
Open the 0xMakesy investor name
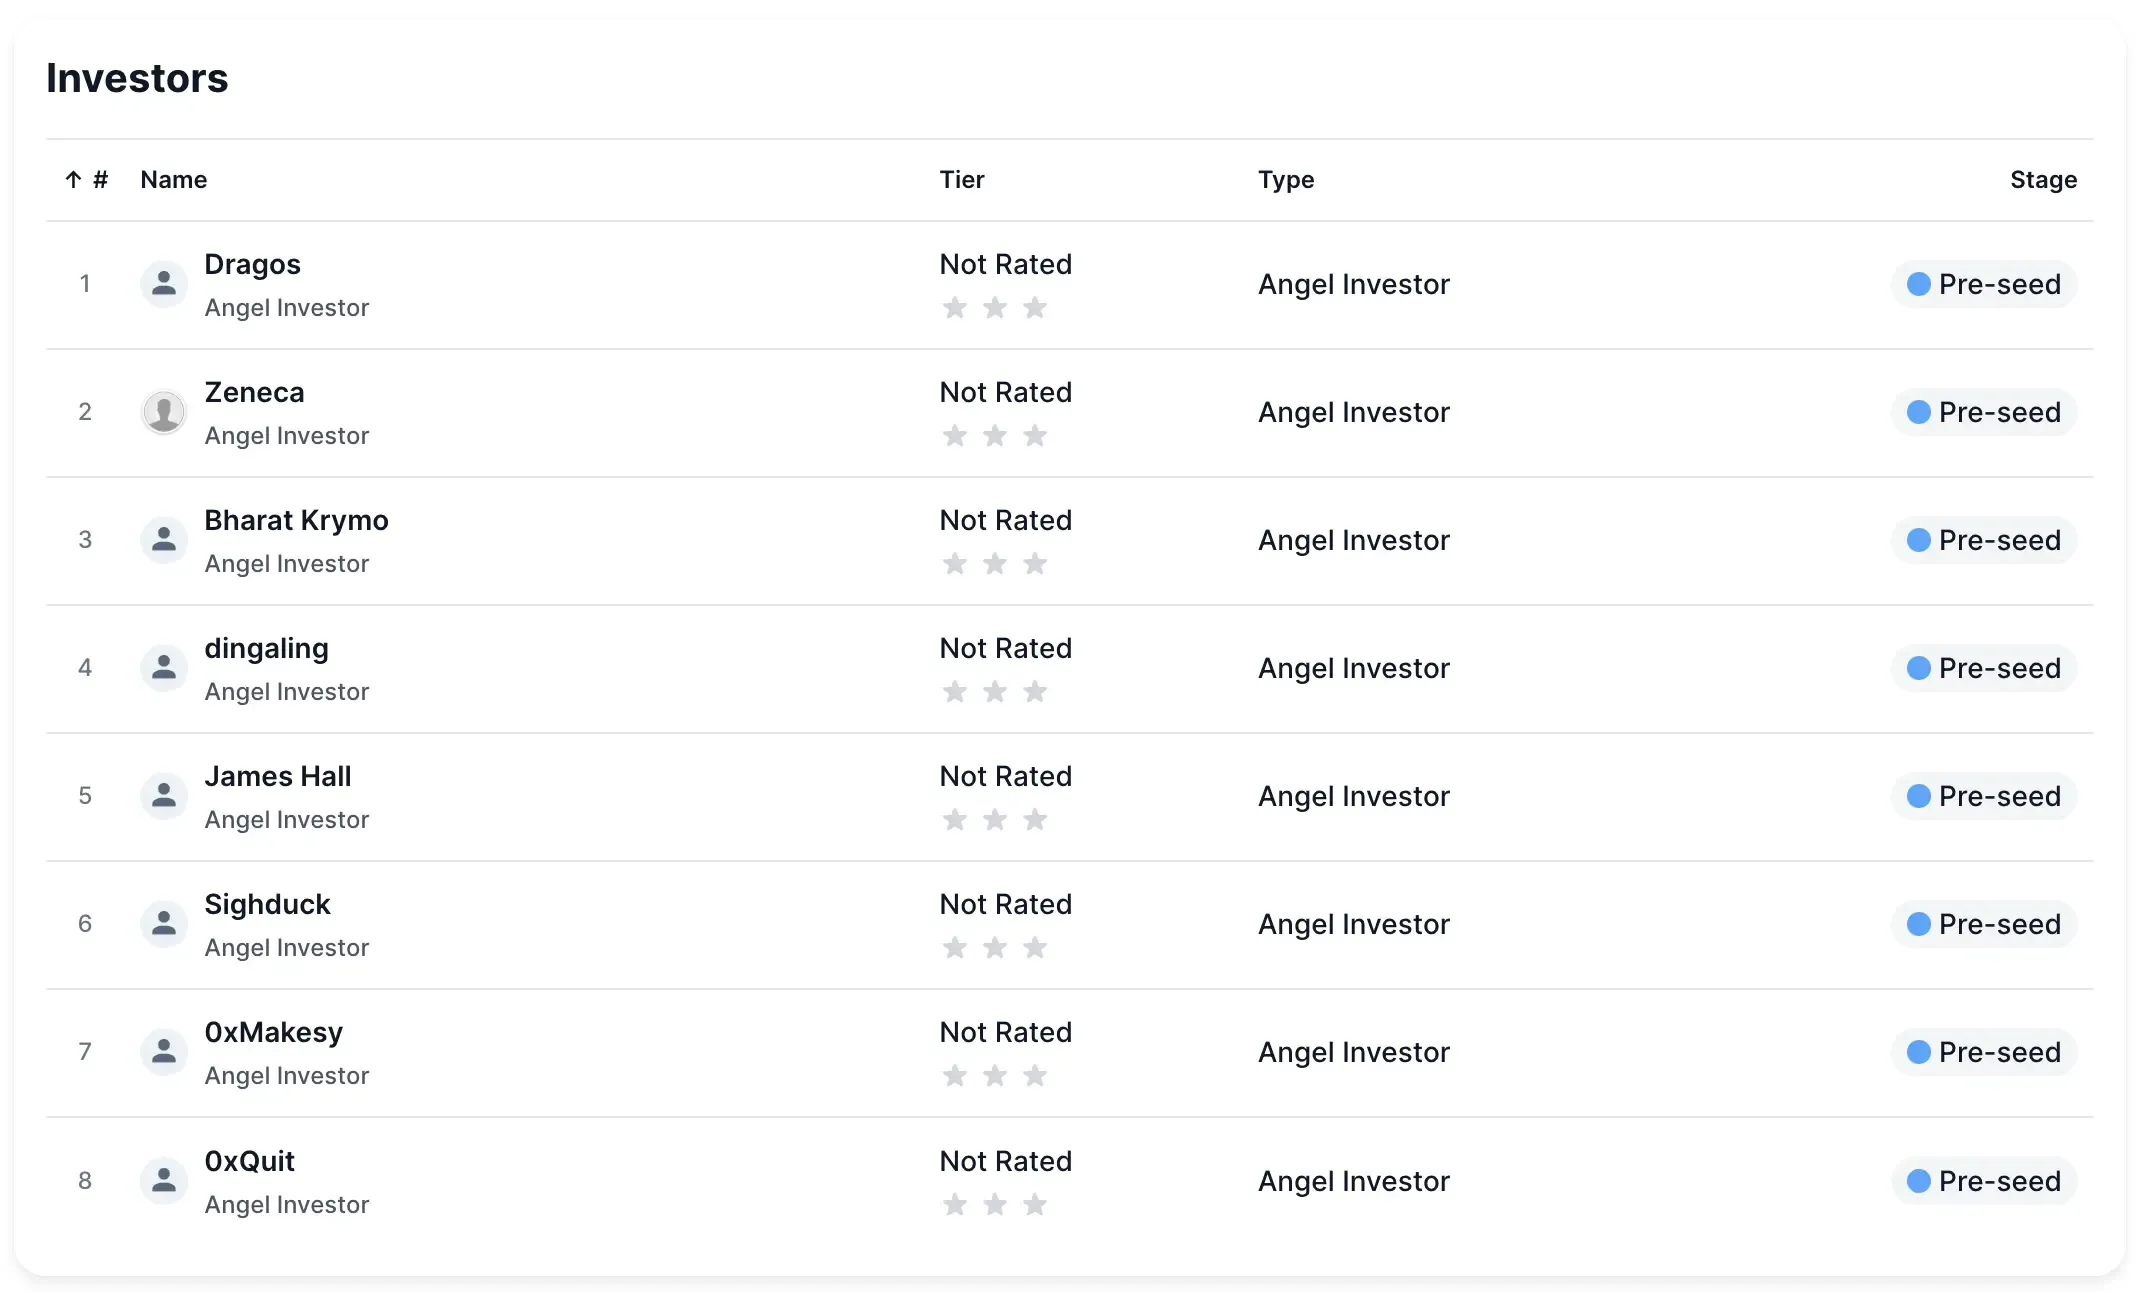tap(274, 1033)
